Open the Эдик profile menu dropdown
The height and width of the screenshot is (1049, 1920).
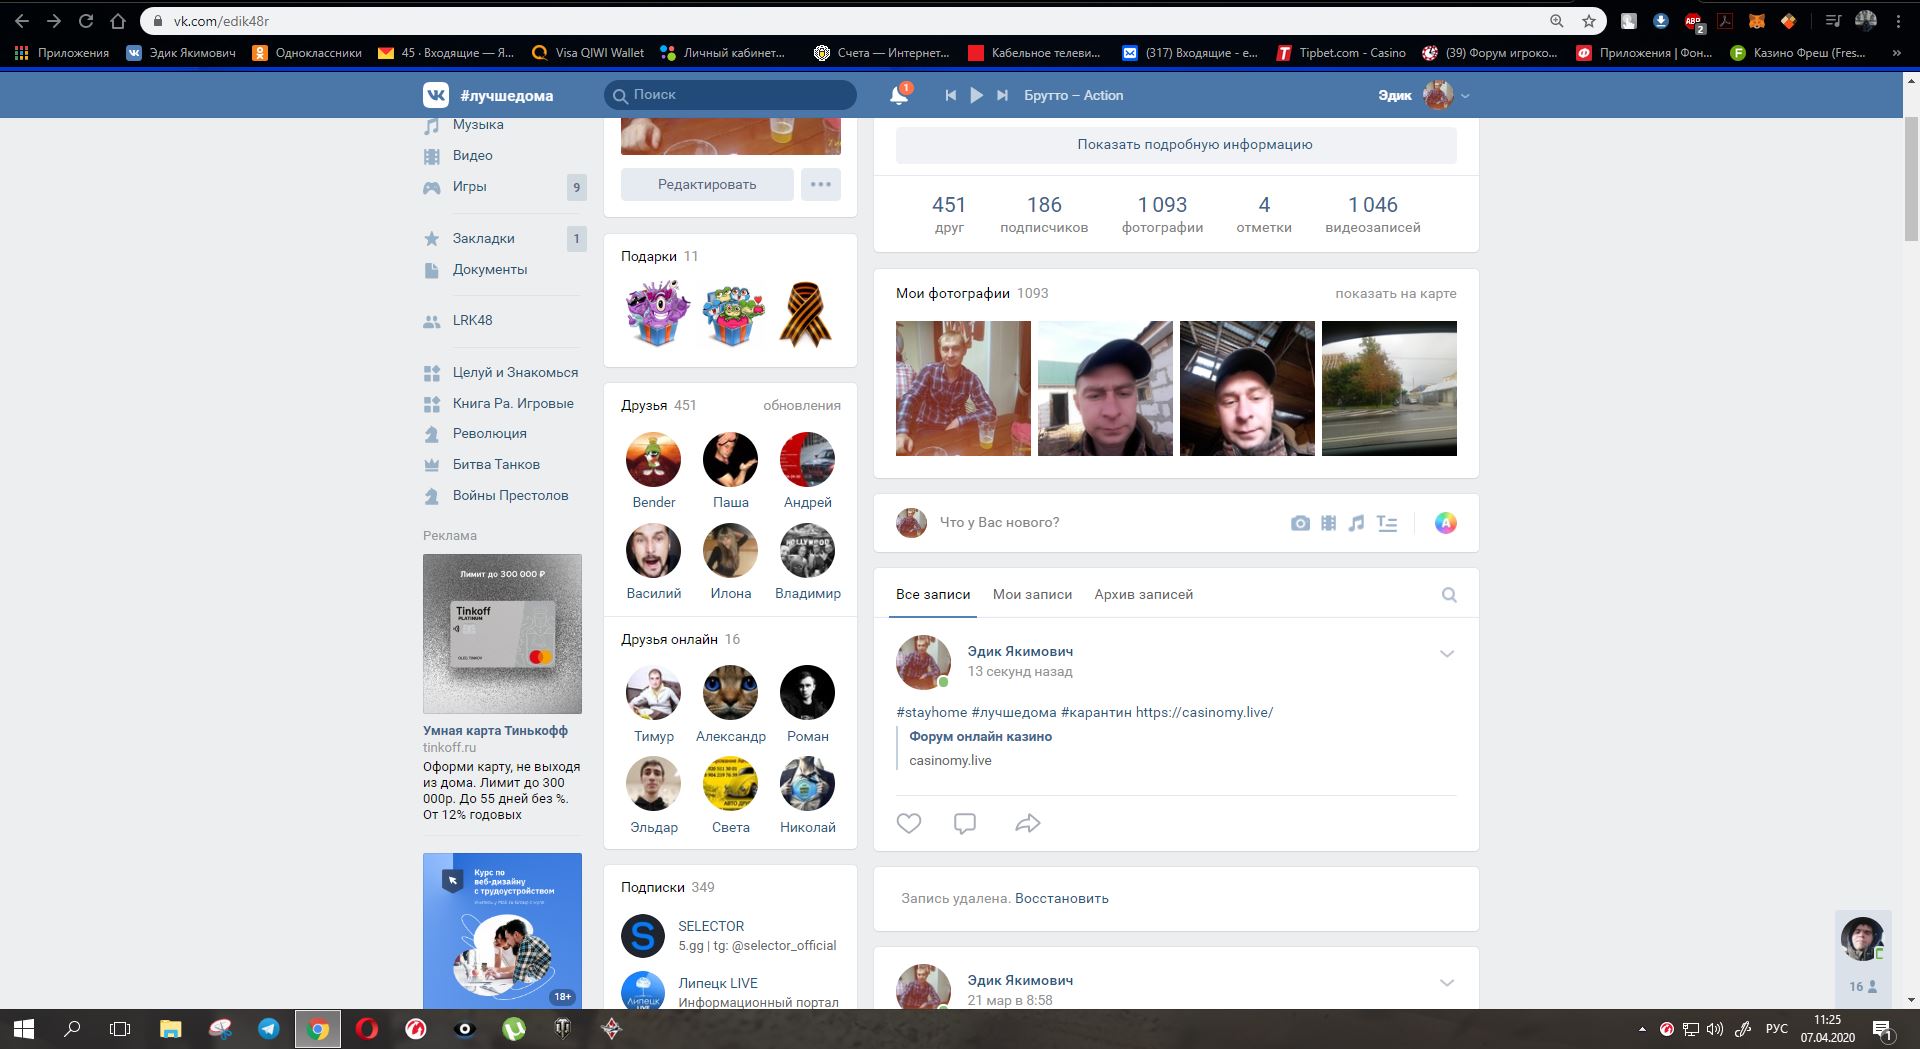click(1424, 95)
